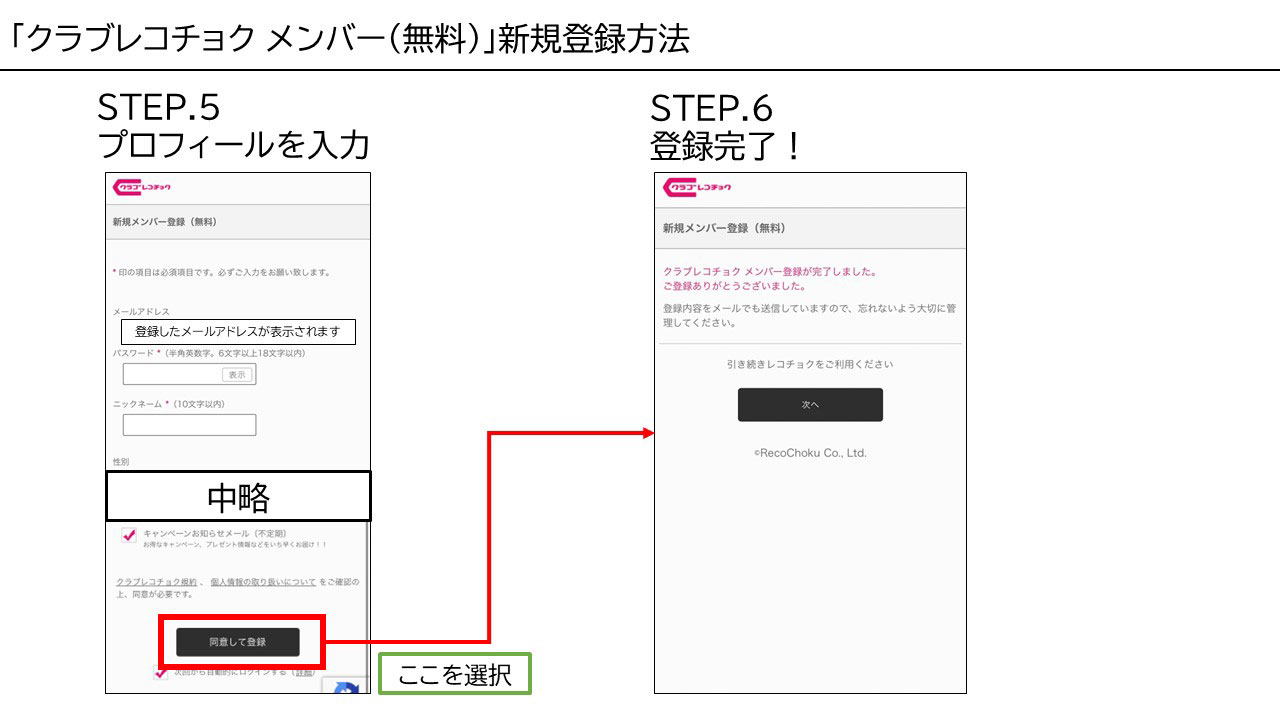1280x720 pixels.
Task: Click the 同意して登録 button
Action: coord(238,642)
